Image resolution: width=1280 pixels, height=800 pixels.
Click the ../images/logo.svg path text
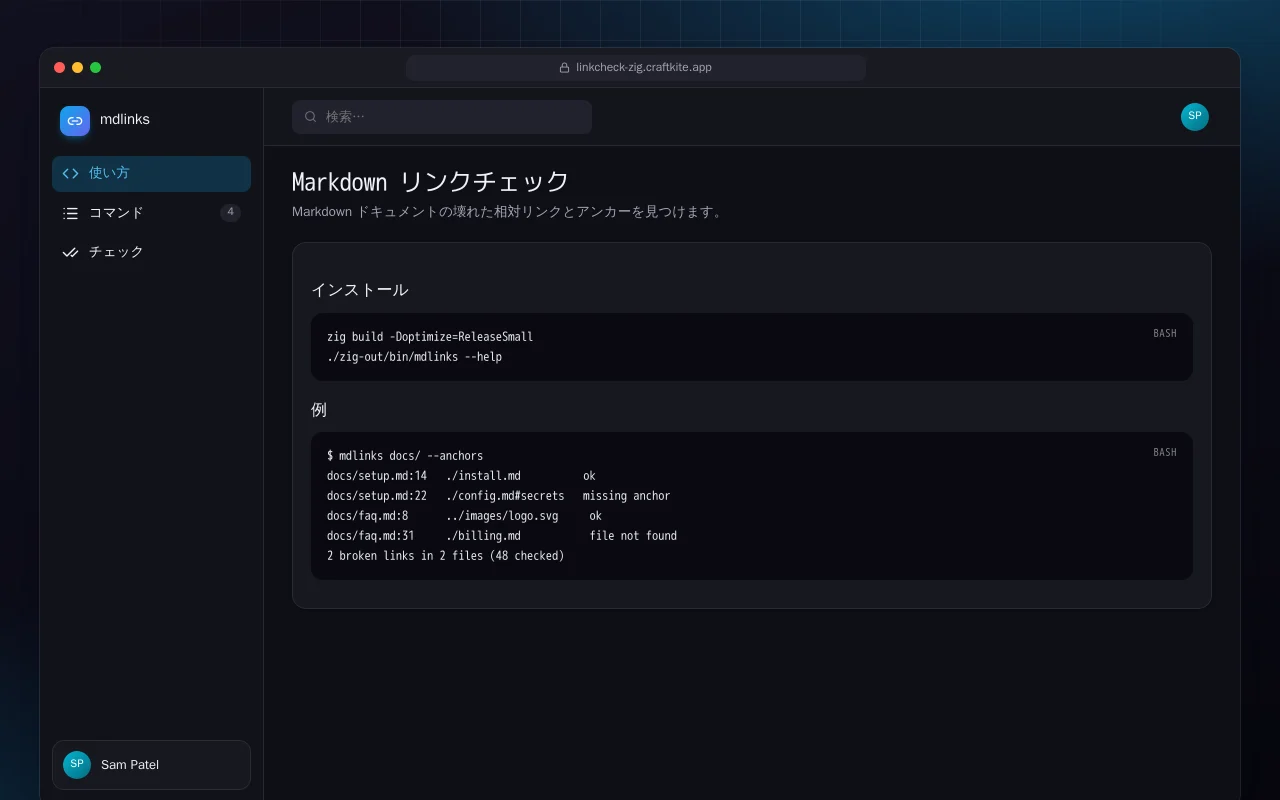pos(502,516)
